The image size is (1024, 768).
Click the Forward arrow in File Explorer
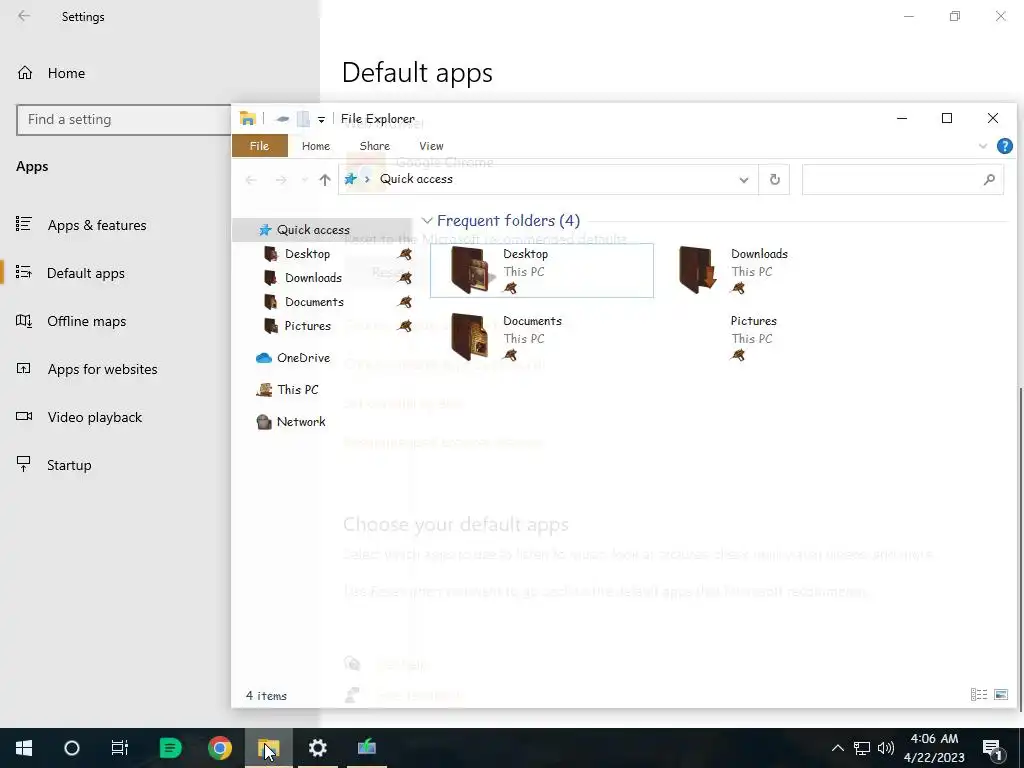pos(281,180)
